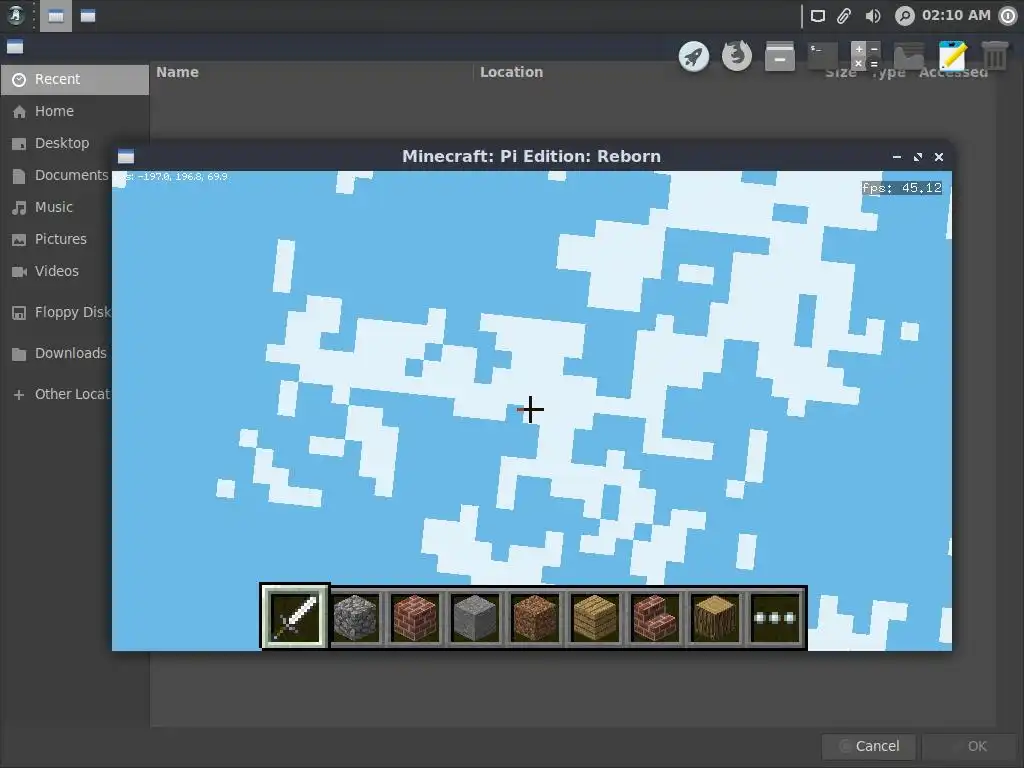
Task: Launch the notepad with pencil icon
Action: pos(952,56)
